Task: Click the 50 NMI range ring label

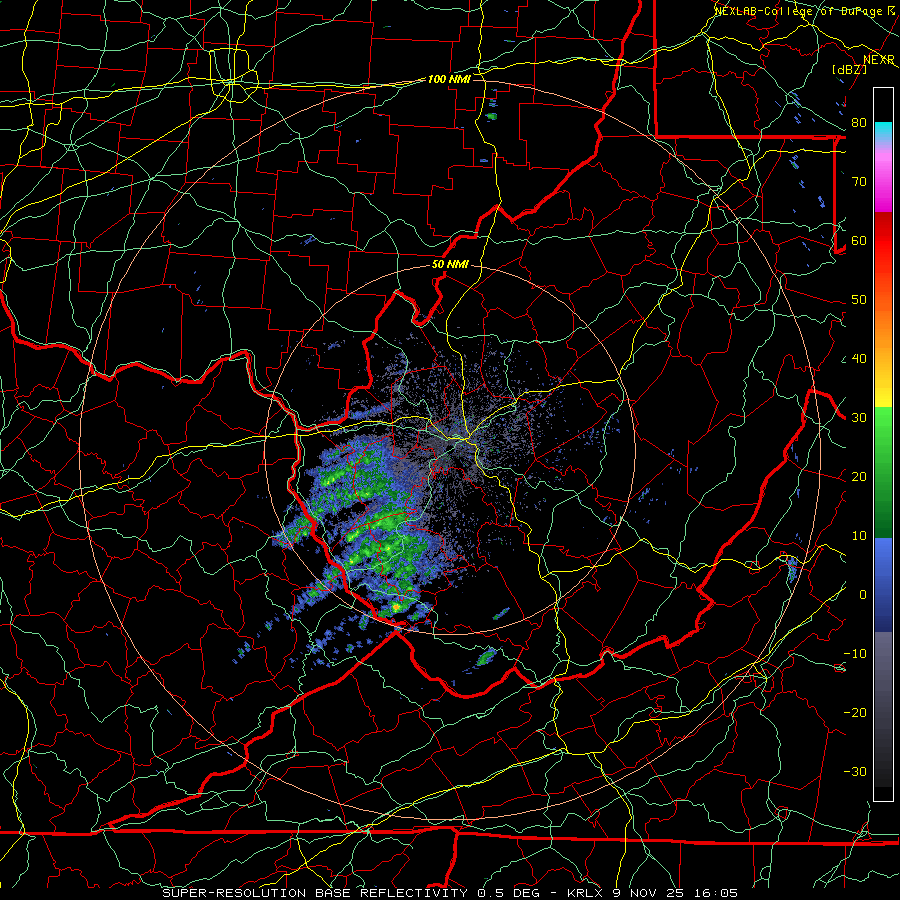Action: click(450, 265)
